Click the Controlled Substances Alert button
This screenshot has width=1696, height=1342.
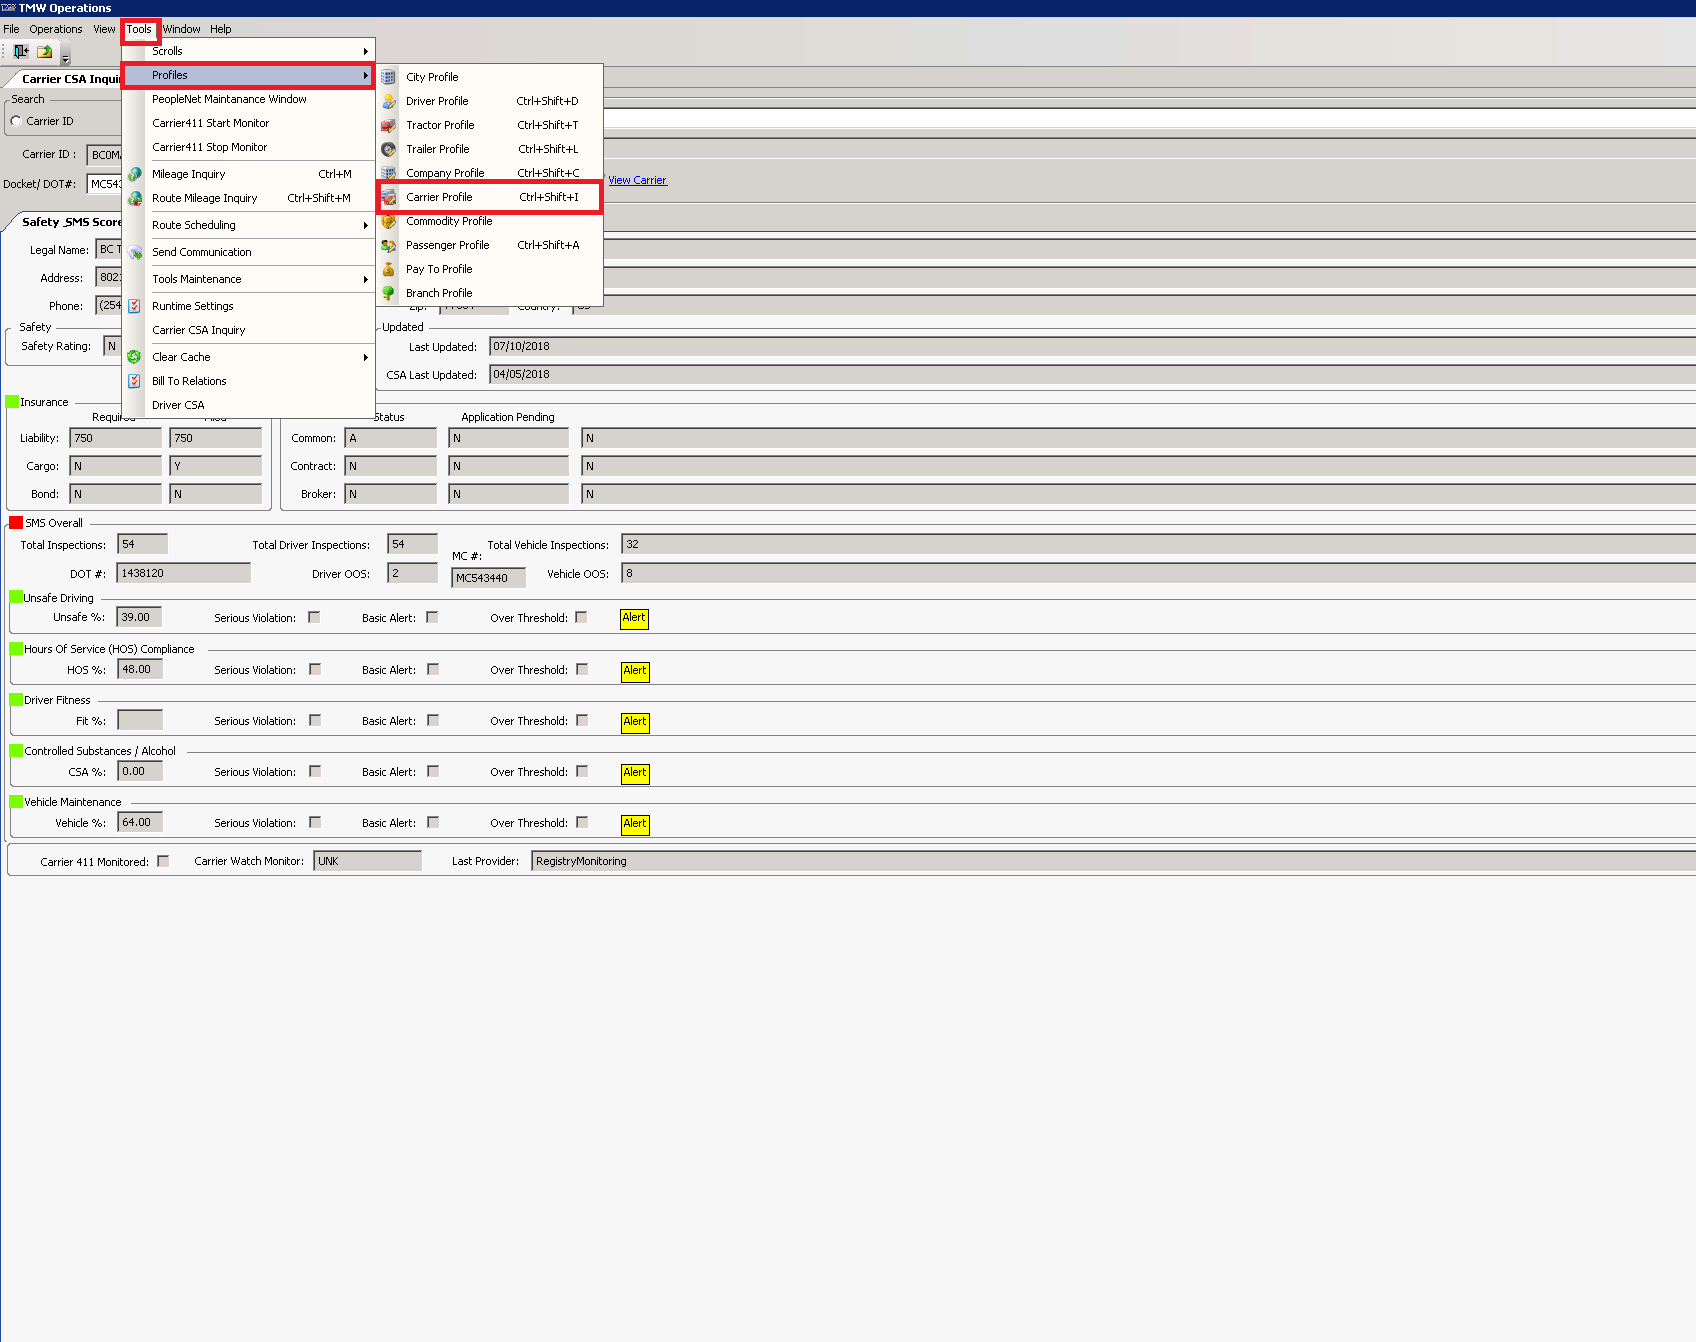(x=635, y=773)
